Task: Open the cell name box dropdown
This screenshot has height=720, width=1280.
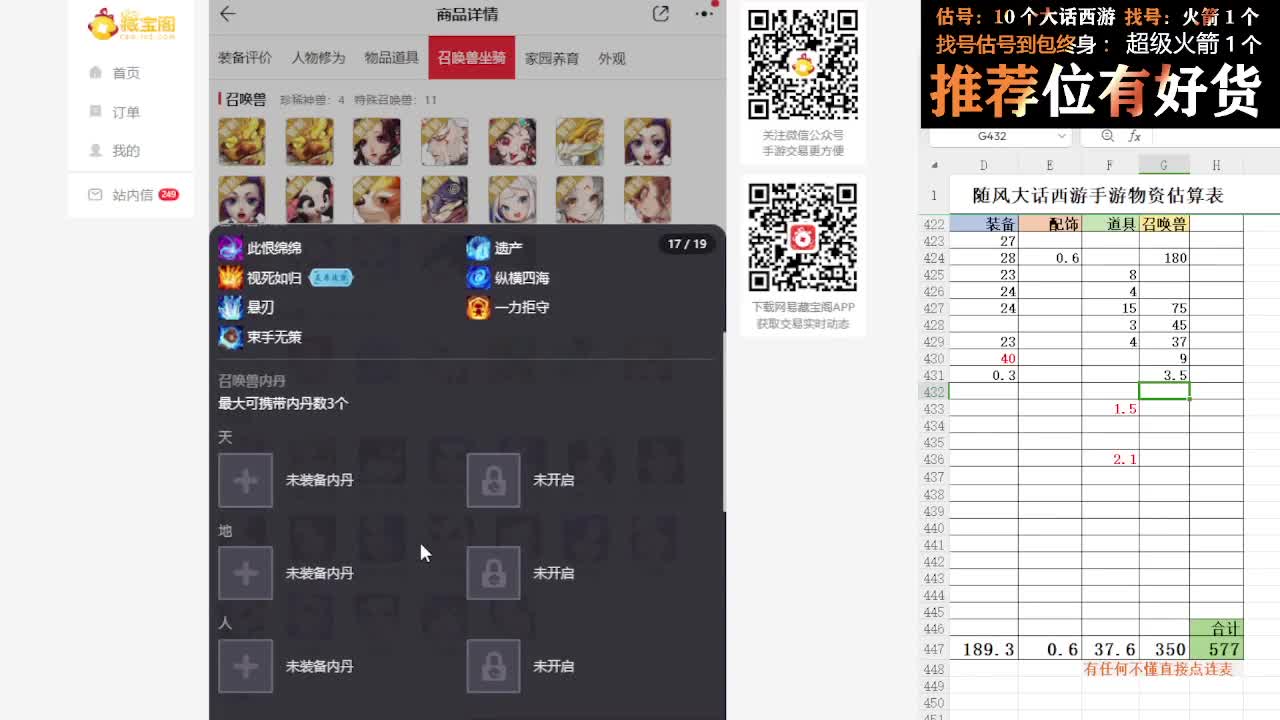Action: click(x=1062, y=136)
